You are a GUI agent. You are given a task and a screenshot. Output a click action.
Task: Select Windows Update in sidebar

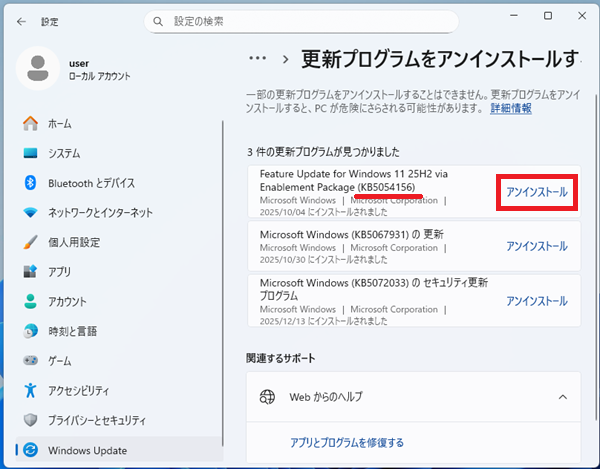point(87,450)
